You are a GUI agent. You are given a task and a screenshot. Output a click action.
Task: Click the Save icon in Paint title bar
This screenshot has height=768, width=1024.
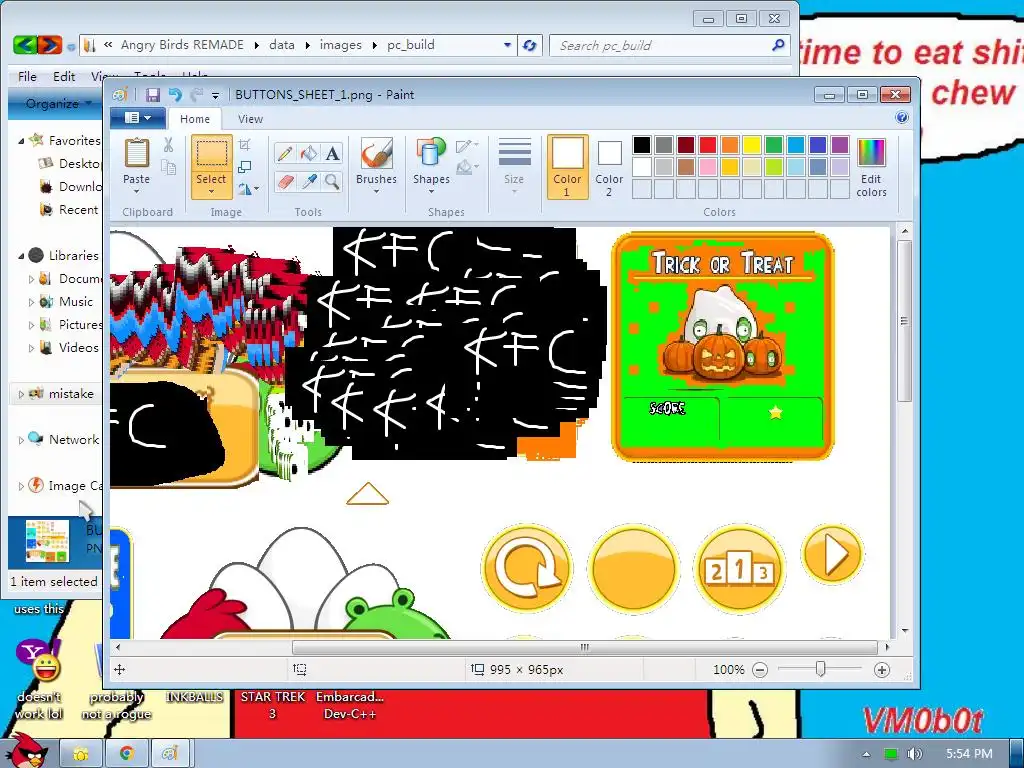click(153, 95)
